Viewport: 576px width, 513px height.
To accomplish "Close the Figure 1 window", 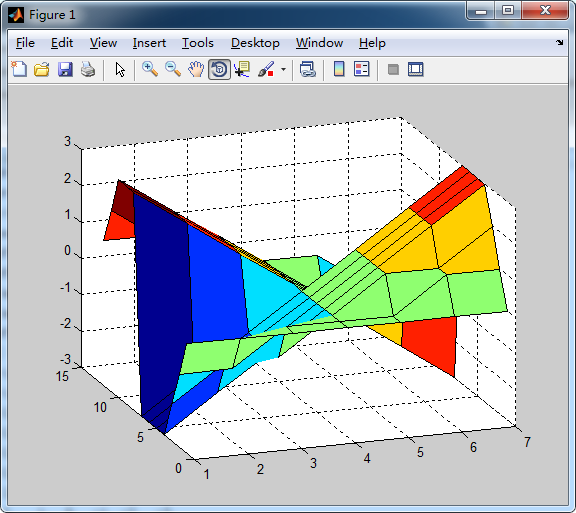I will coord(545,11).
